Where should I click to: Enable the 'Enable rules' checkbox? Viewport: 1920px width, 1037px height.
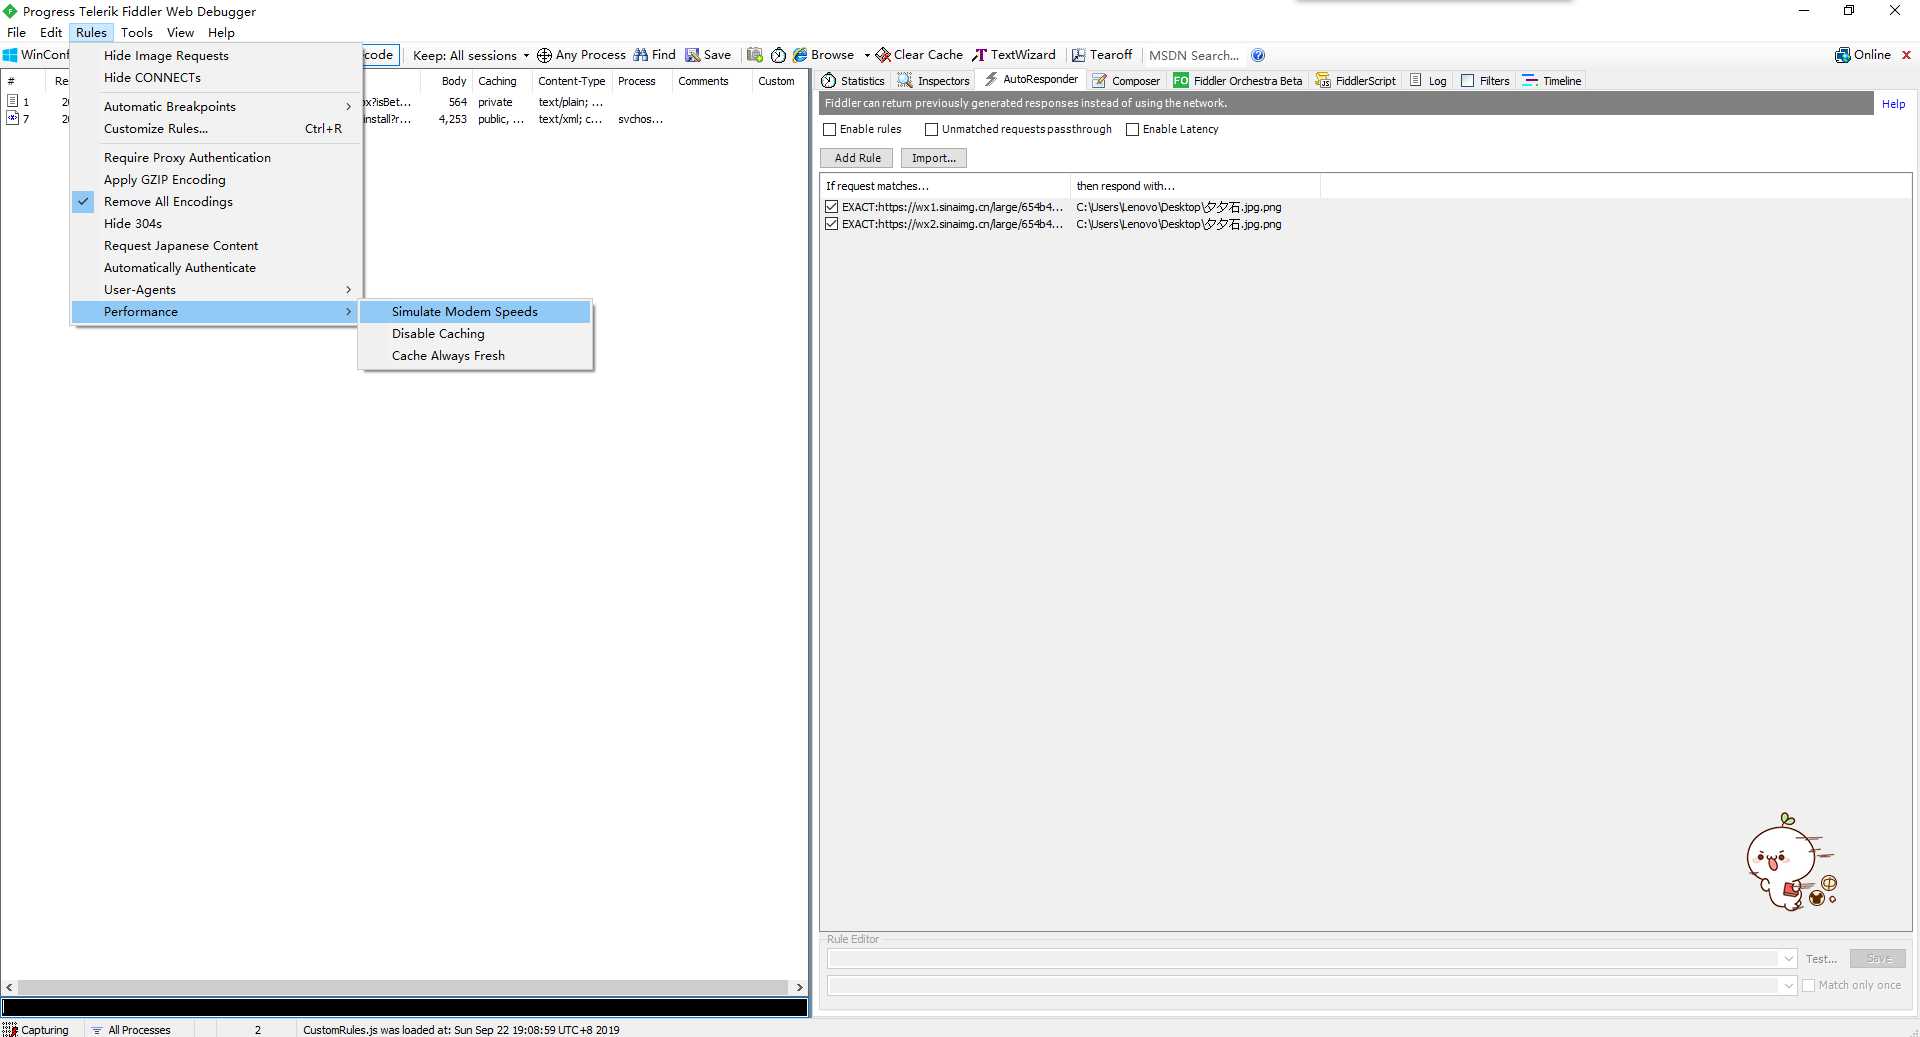pyautogui.click(x=829, y=129)
